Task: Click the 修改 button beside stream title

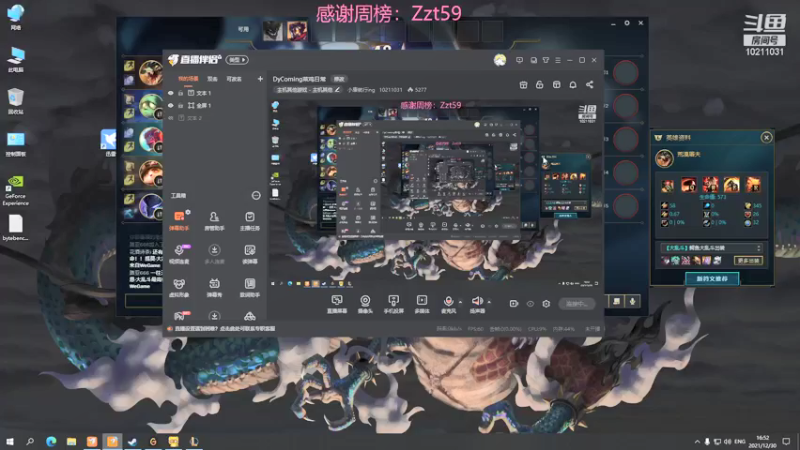Action: coord(339,79)
